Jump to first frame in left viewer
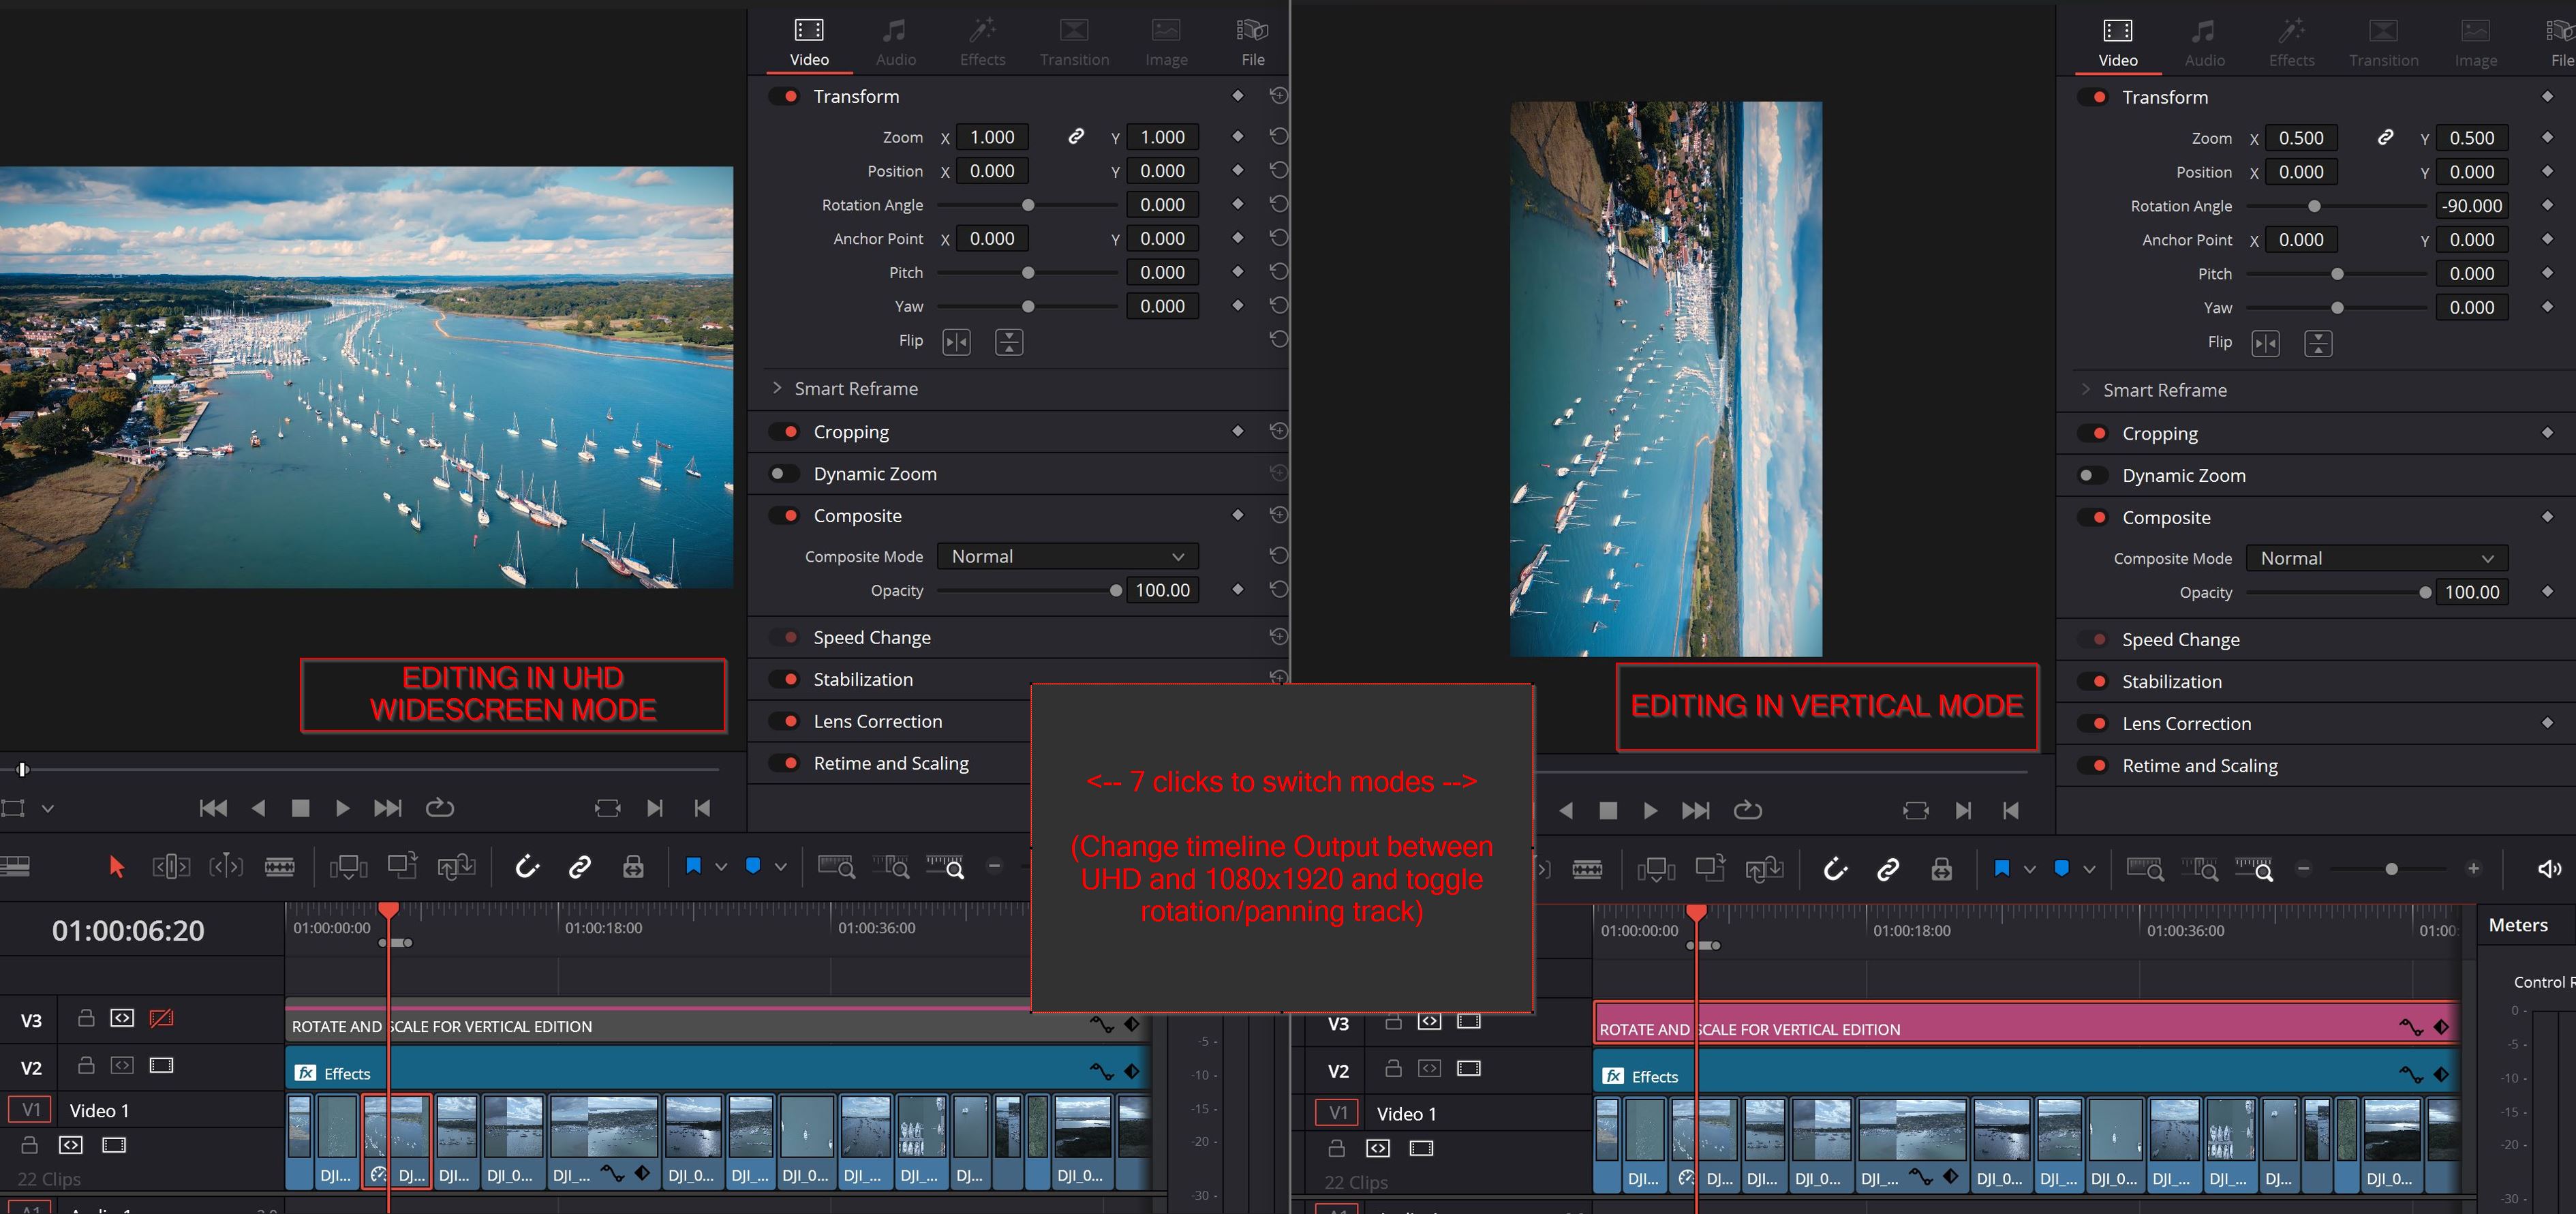 [213, 808]
